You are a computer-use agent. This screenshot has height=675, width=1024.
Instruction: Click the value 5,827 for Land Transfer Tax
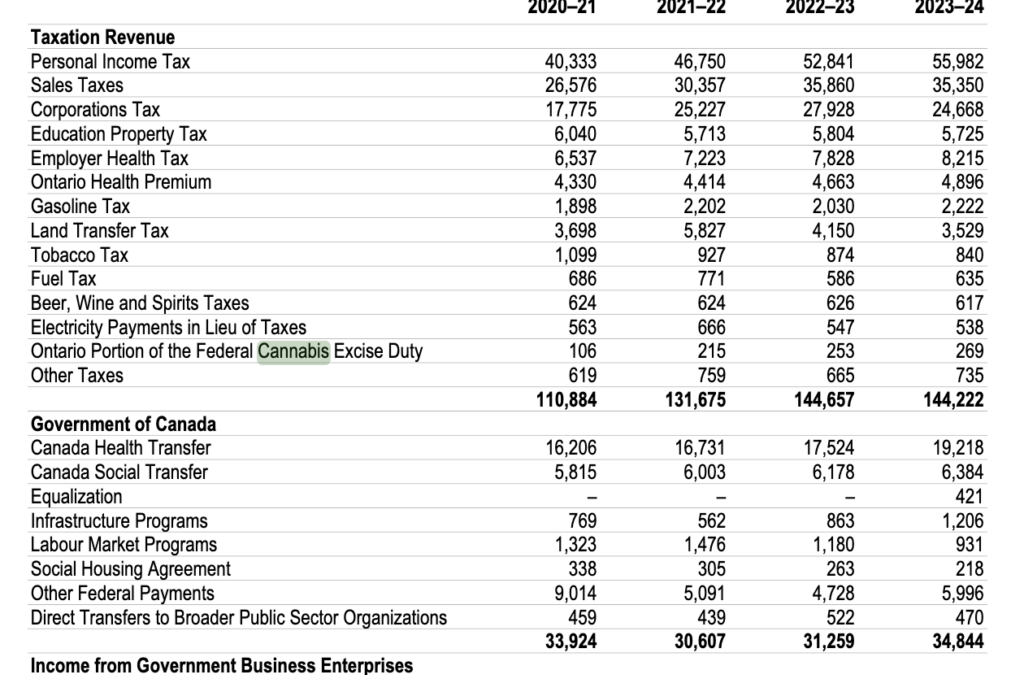704,230
